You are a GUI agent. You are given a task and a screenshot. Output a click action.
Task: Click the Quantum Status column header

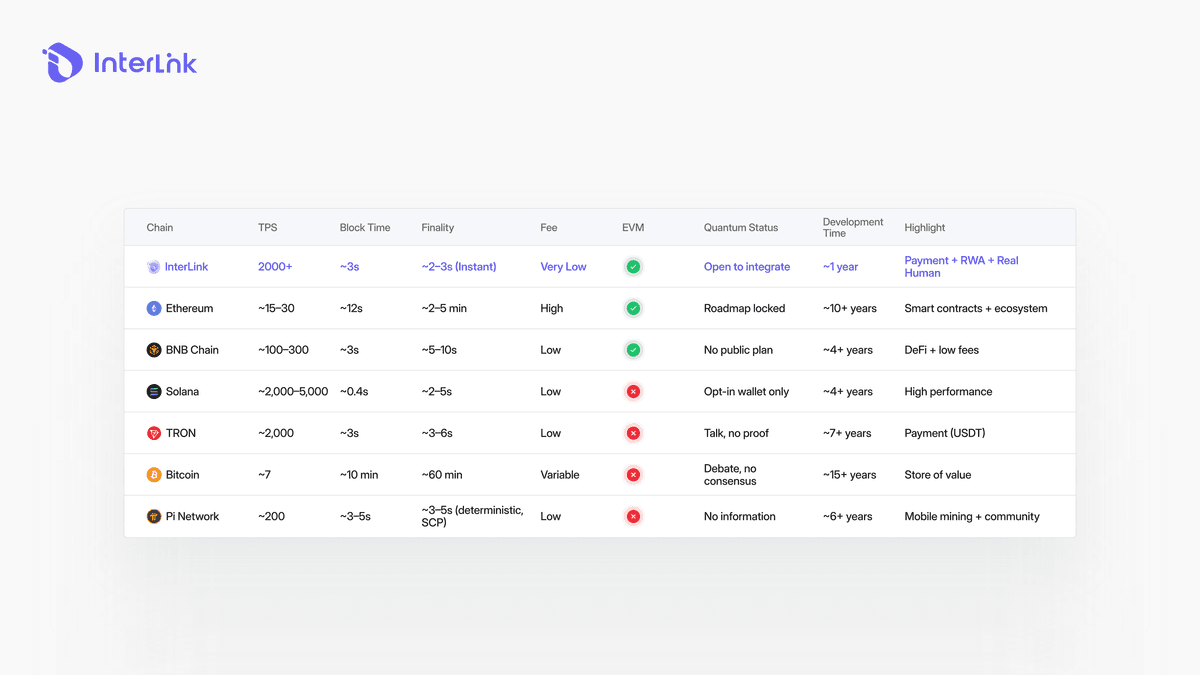coord(741,228)
